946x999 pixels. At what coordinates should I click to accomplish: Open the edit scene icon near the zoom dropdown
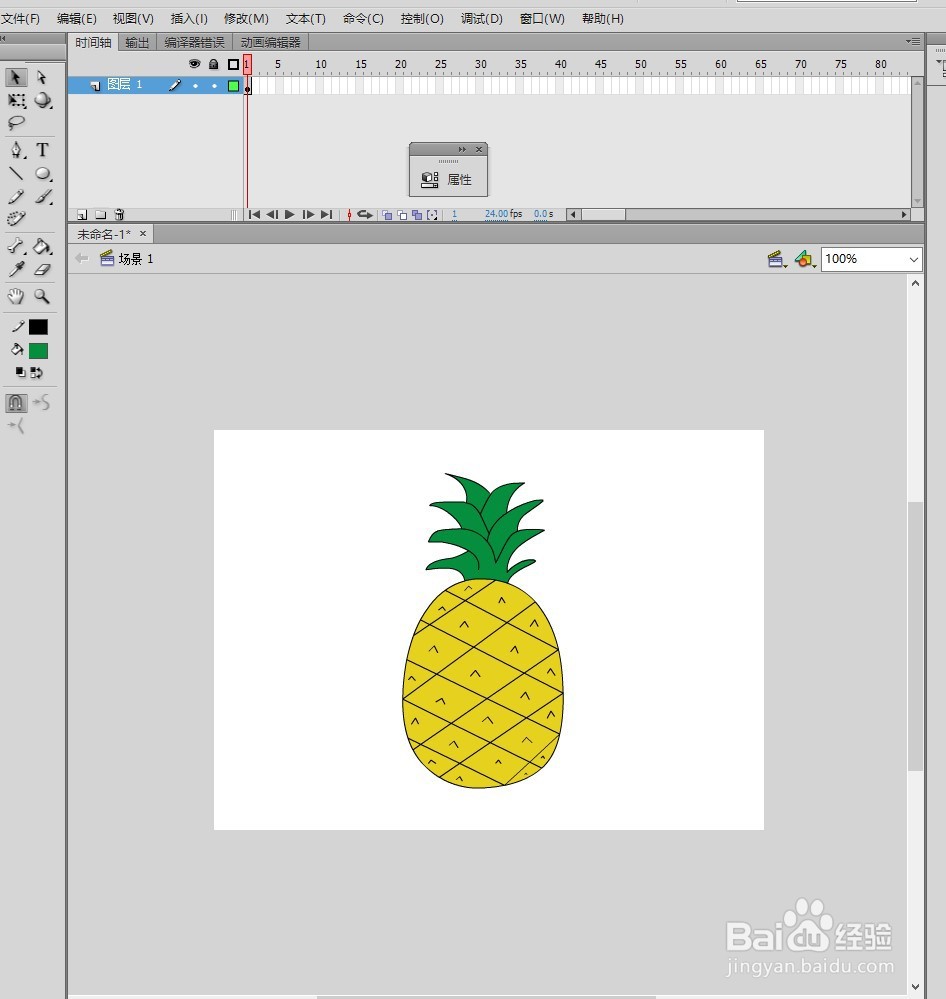coord(776,258)
